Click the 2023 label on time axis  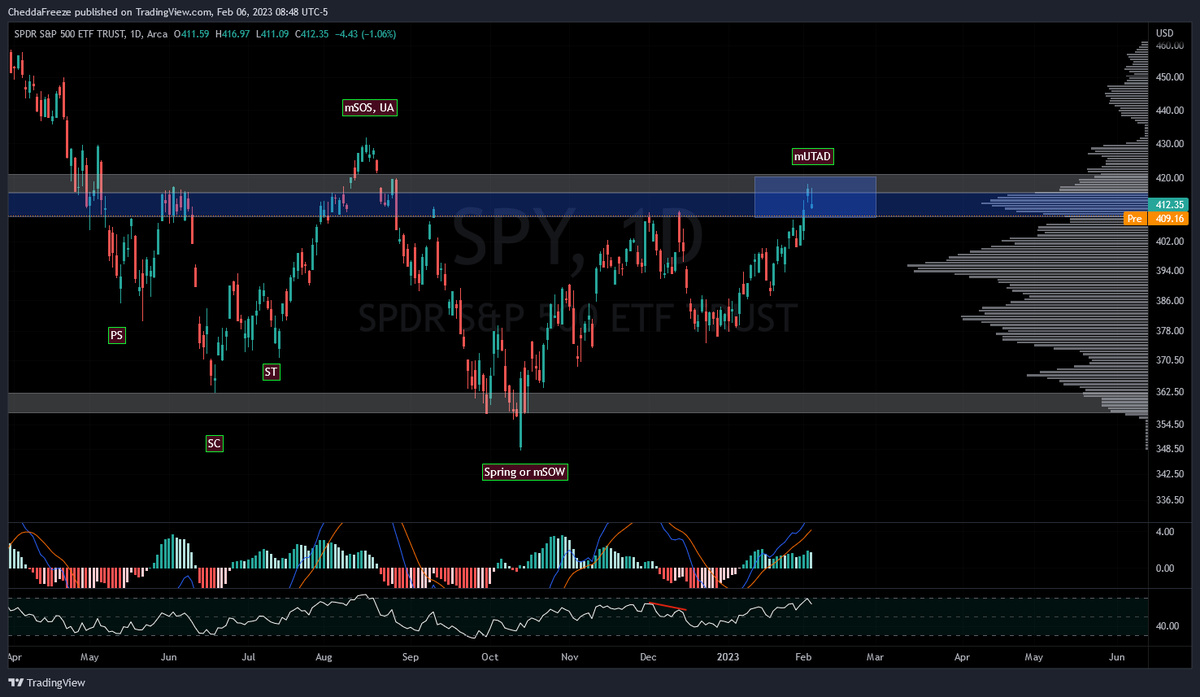(729, 658)
